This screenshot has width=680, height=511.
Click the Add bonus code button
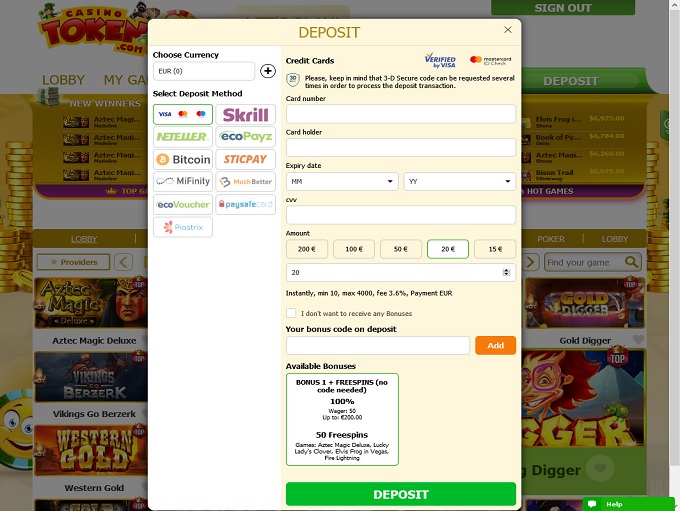tap(495, 345)
